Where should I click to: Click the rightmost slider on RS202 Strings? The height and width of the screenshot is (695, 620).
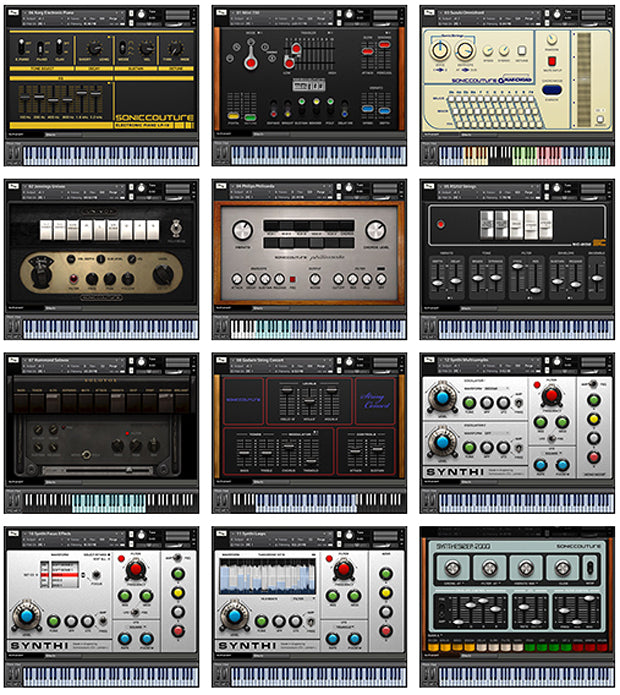[597, 278]
